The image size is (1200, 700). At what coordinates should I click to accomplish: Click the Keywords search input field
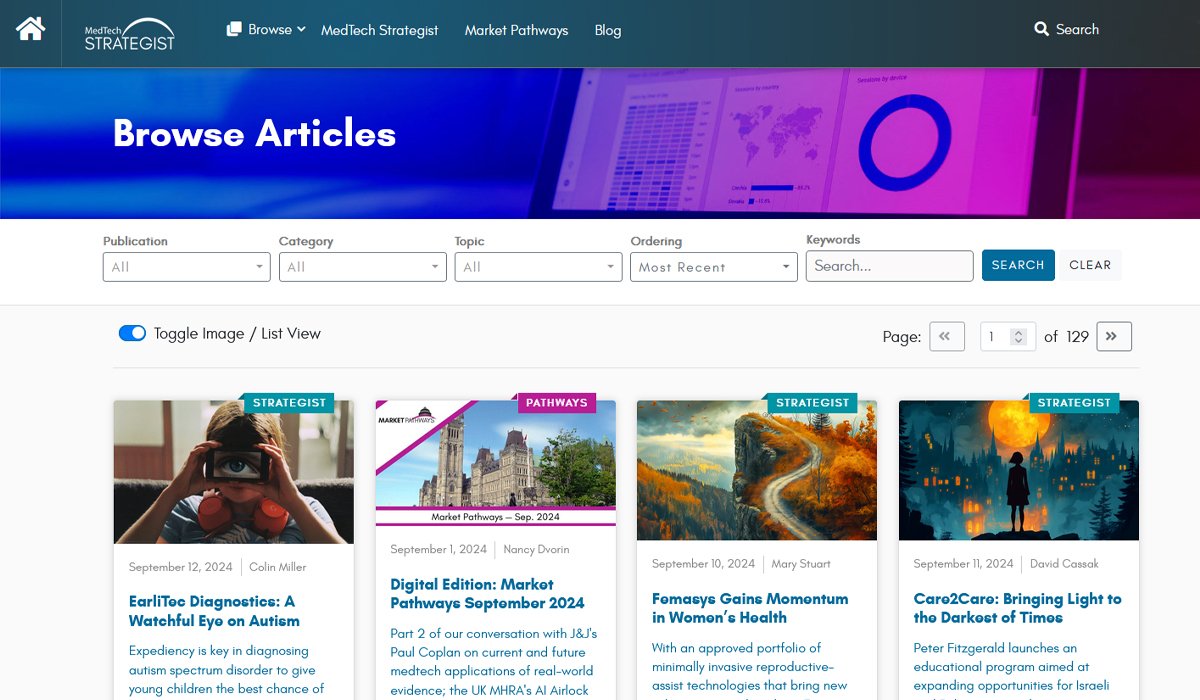(890, 266)
